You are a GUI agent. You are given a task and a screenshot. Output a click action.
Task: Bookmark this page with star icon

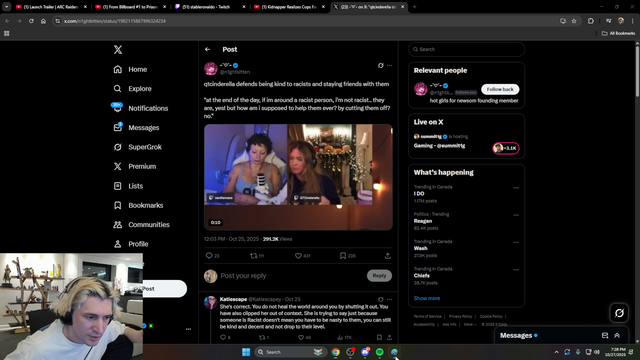pos(574,21)
